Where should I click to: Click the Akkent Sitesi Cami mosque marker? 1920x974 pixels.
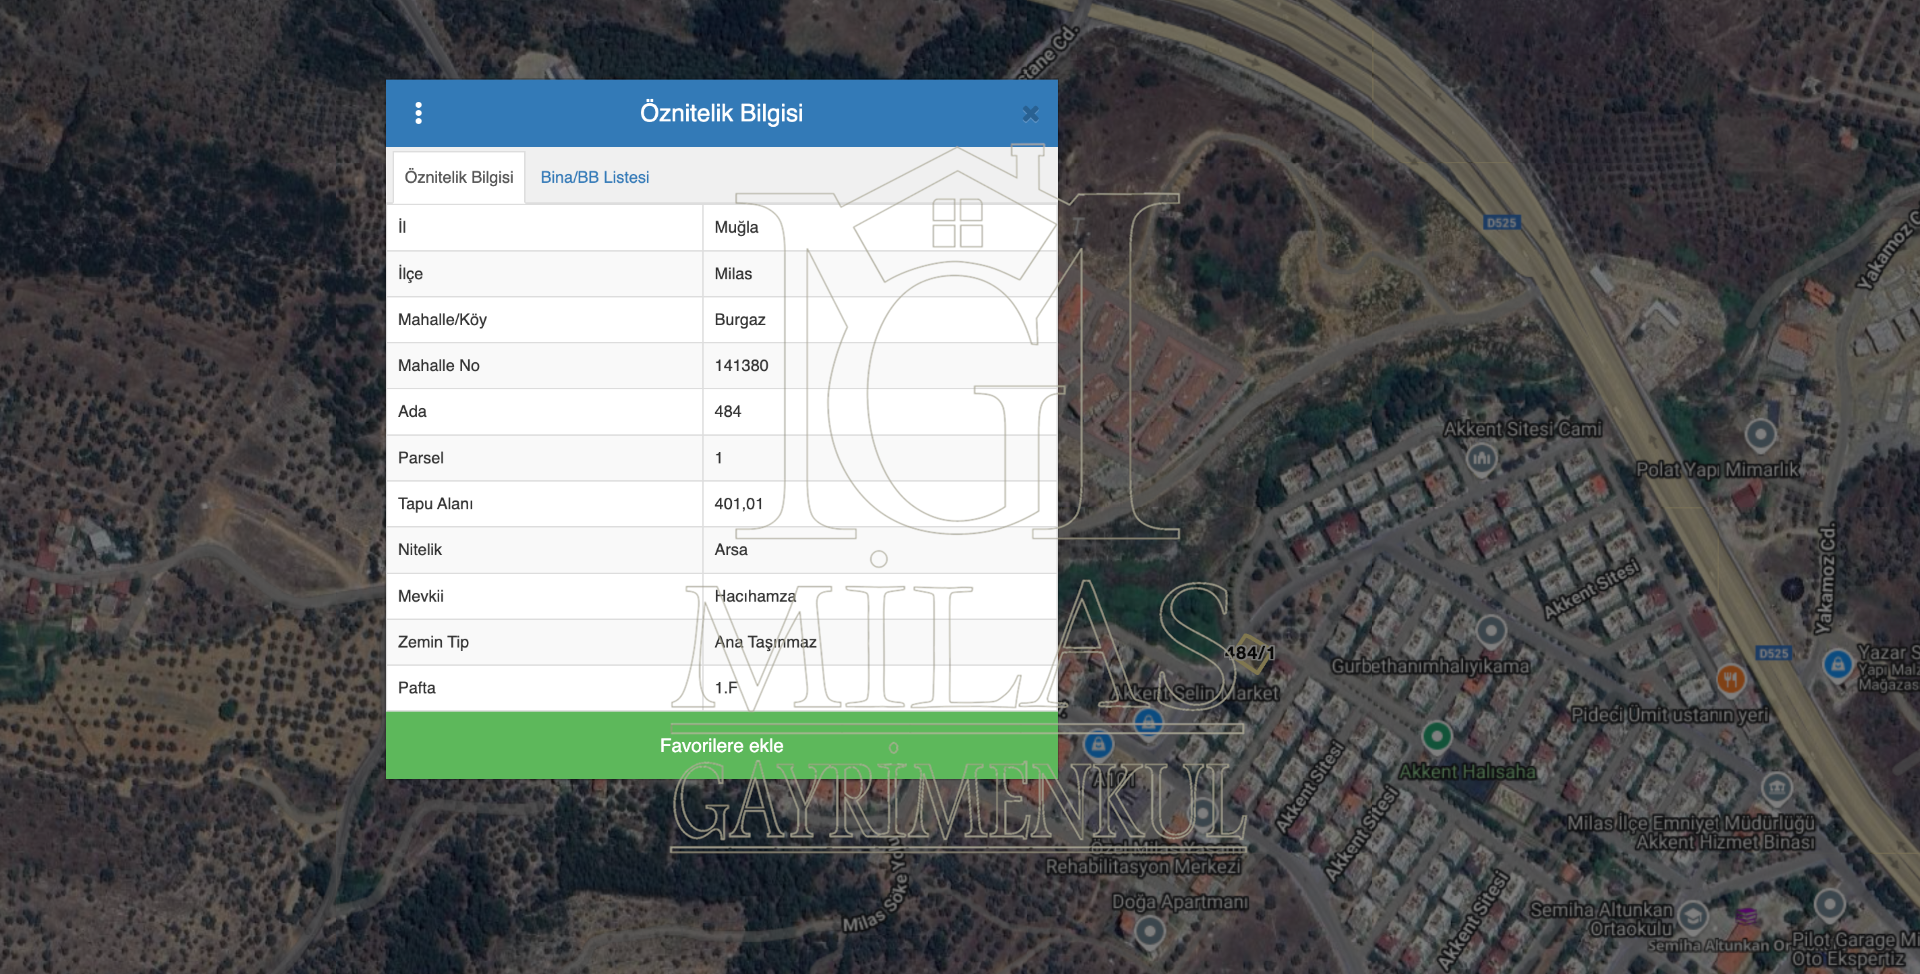point(1481,458)
